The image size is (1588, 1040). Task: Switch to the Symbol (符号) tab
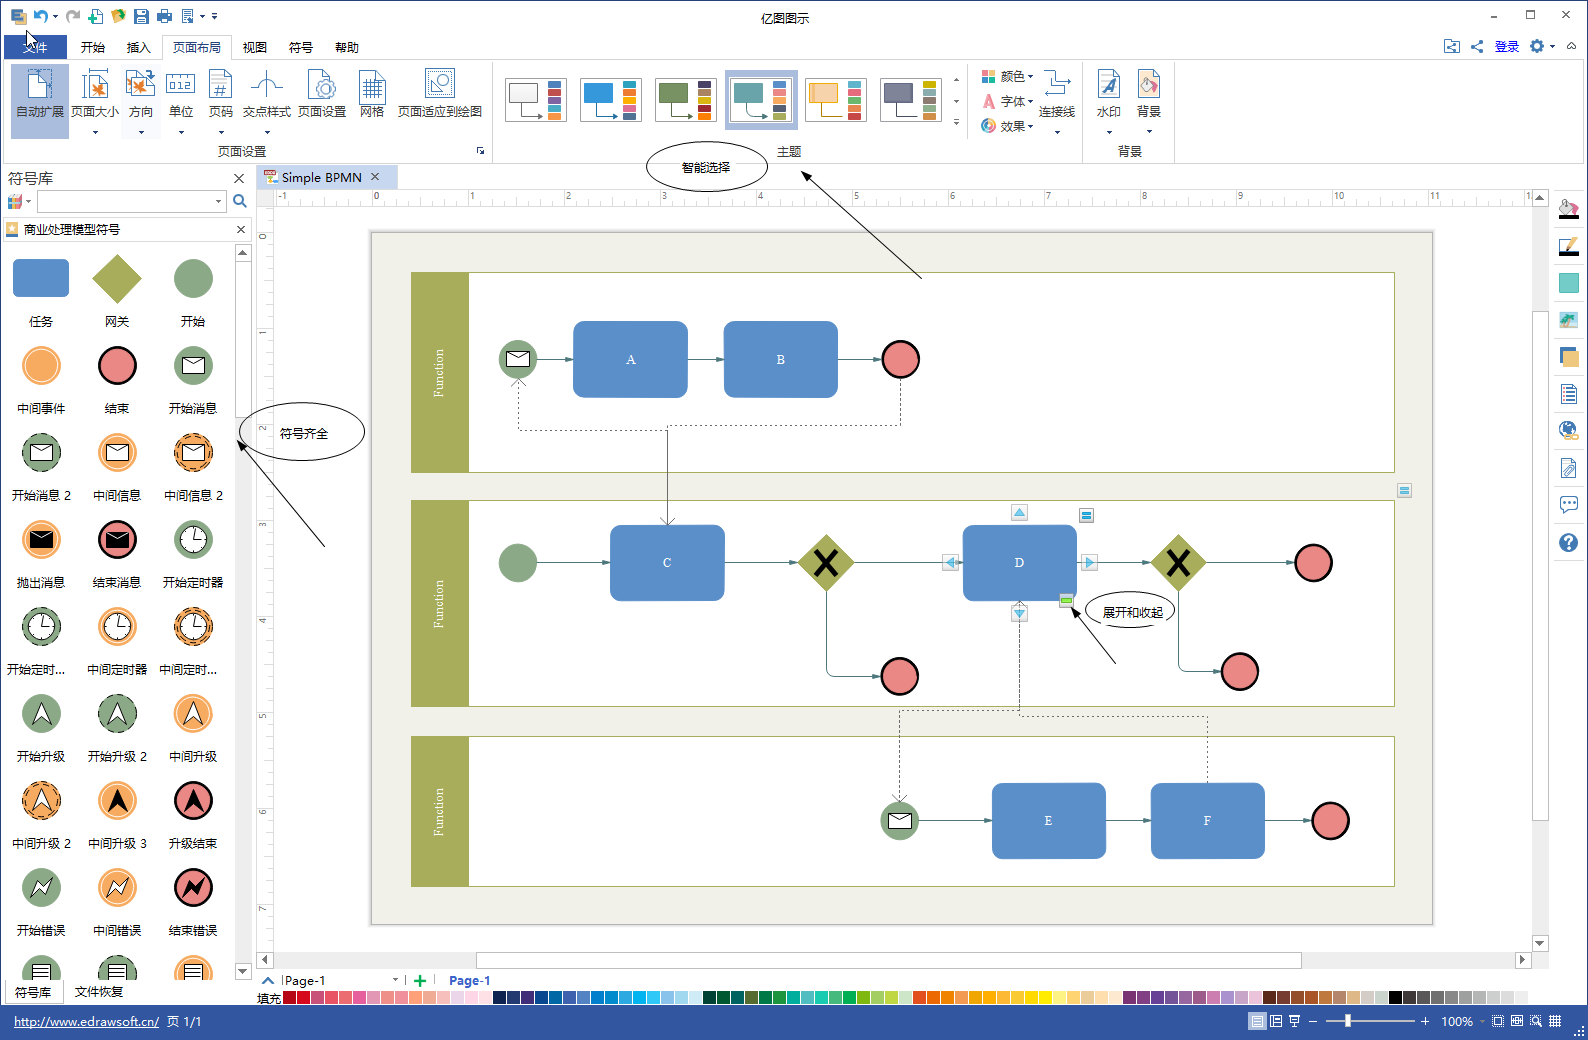click(301, 47)
